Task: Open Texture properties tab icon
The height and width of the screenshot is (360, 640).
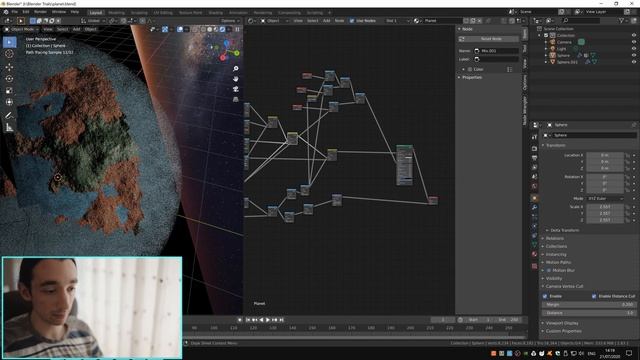Action: pos(535,266)
